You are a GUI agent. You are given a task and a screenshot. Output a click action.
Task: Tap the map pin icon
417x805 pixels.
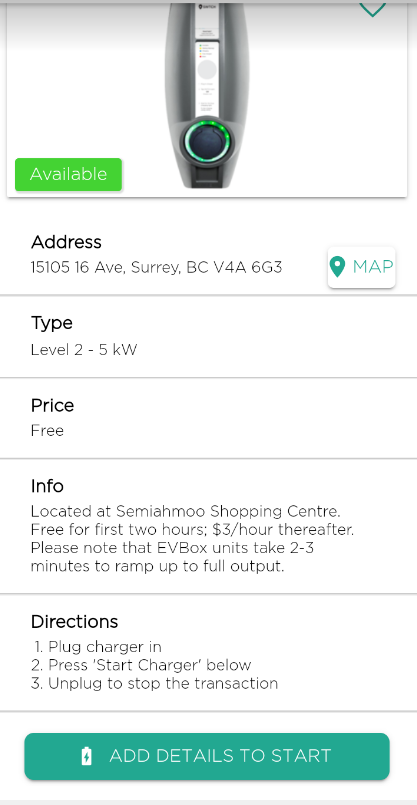[x=337, y=267]
